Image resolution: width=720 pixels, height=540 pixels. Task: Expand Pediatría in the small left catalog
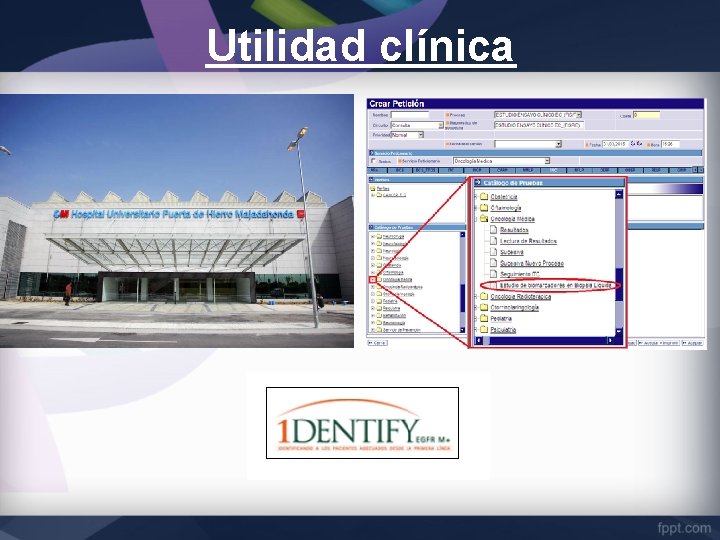coord(372,301)
